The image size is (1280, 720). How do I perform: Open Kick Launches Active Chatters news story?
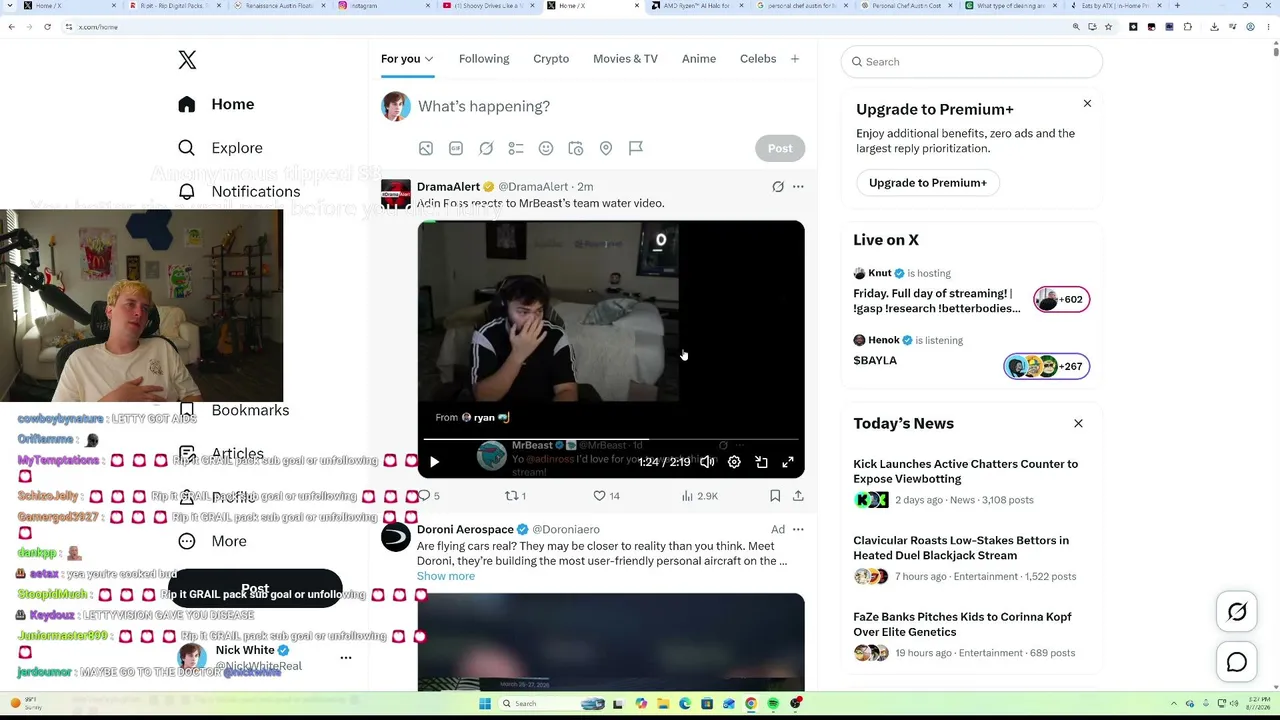pos(966,472)
